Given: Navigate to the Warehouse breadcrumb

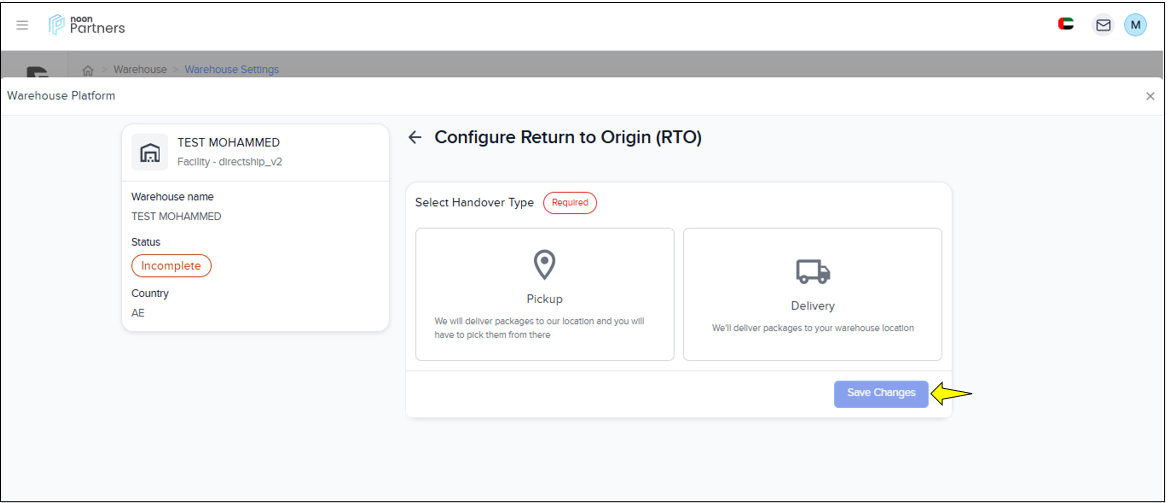Looking at the screenshot, I should 140,70.
